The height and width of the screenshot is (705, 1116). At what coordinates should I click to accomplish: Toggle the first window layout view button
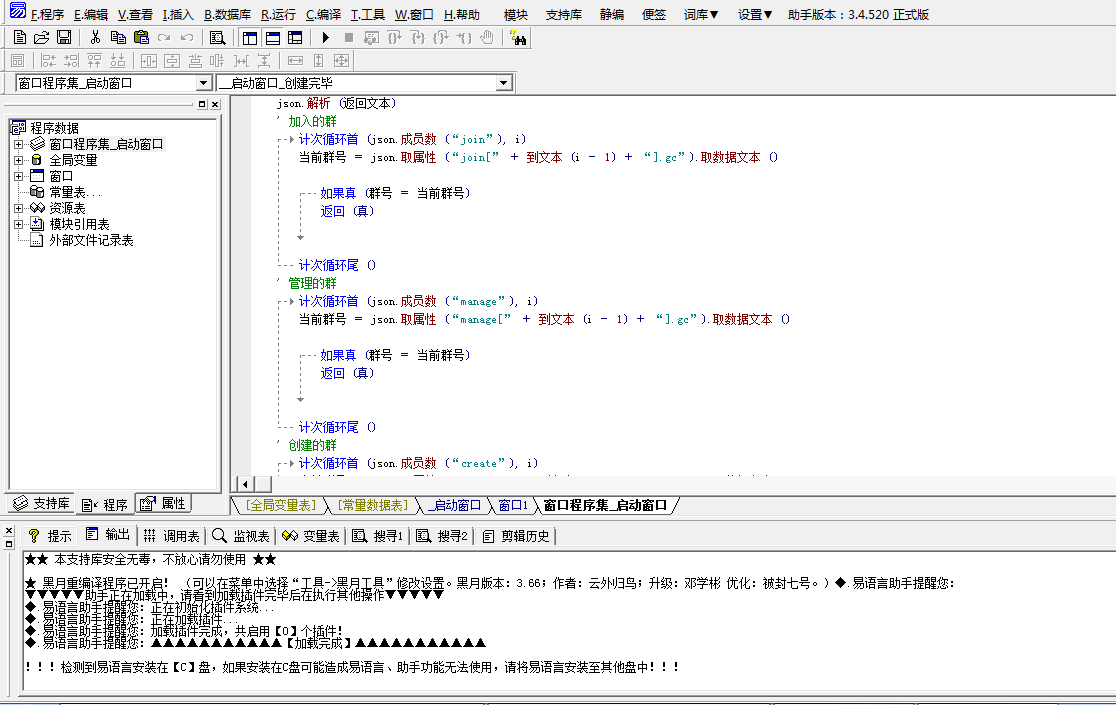tap(250, 38)
